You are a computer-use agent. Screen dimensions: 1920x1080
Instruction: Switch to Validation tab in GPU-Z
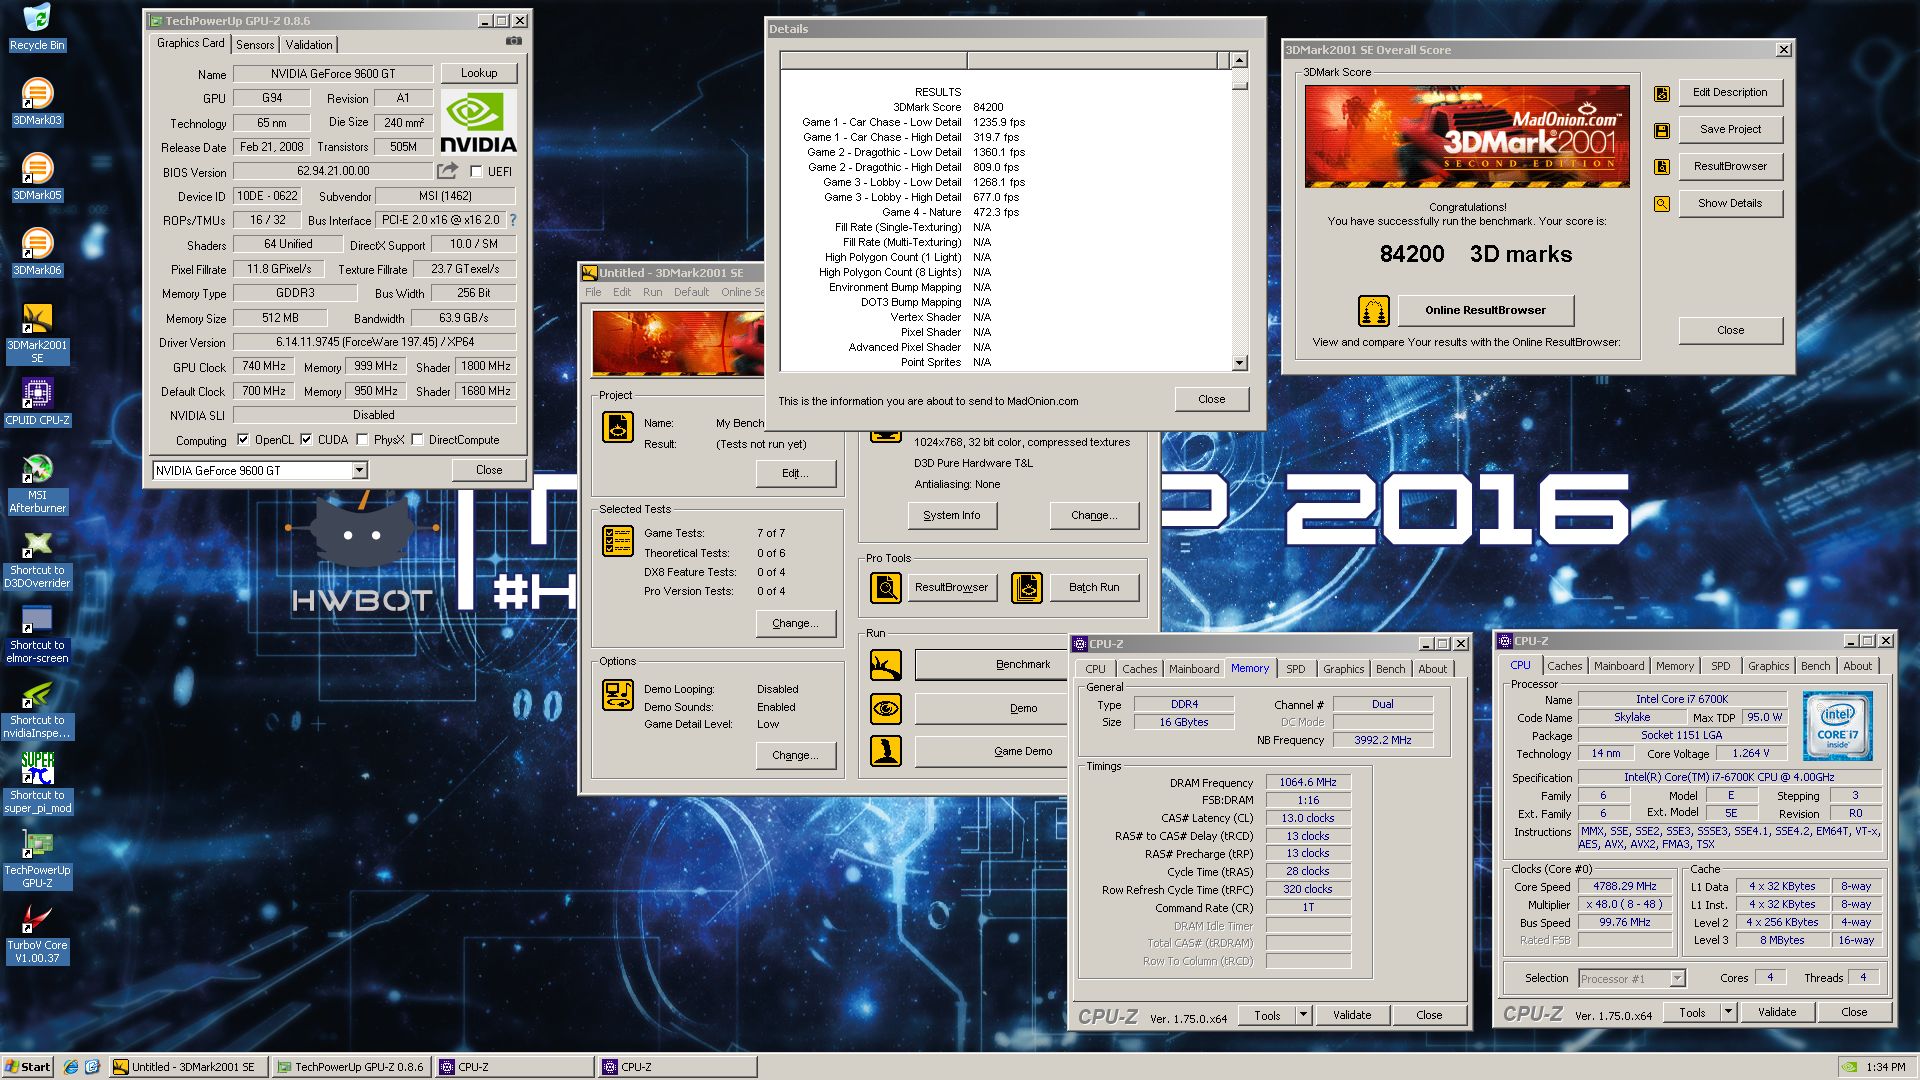(x=309, y=45)
